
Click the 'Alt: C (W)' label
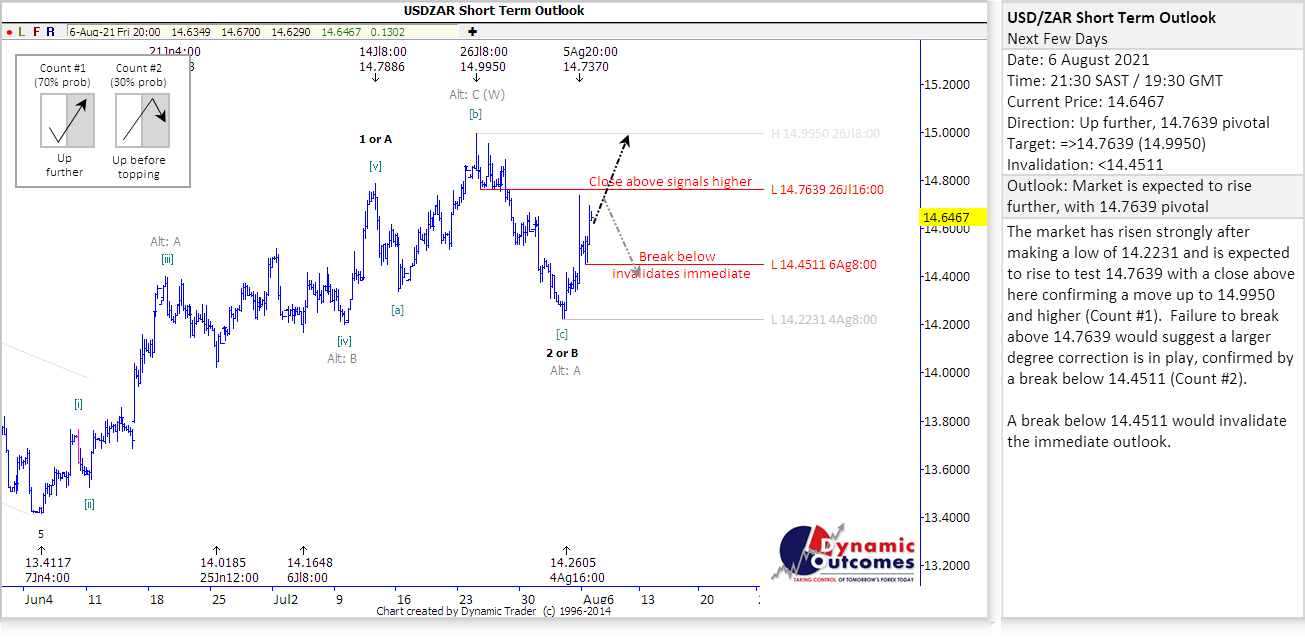[475, 95]
